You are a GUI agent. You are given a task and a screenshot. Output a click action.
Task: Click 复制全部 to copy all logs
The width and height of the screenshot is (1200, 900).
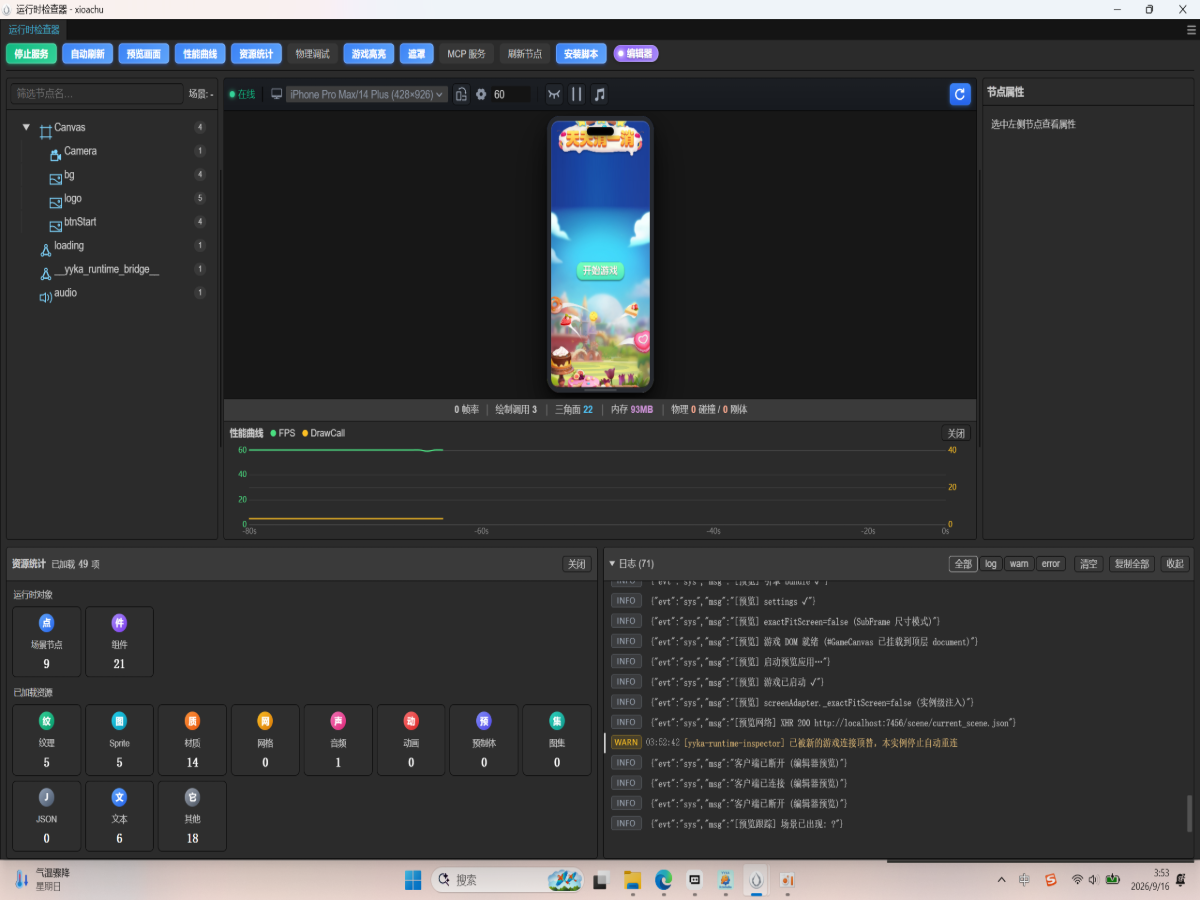pyautogui.click(x=1132, y=564)
